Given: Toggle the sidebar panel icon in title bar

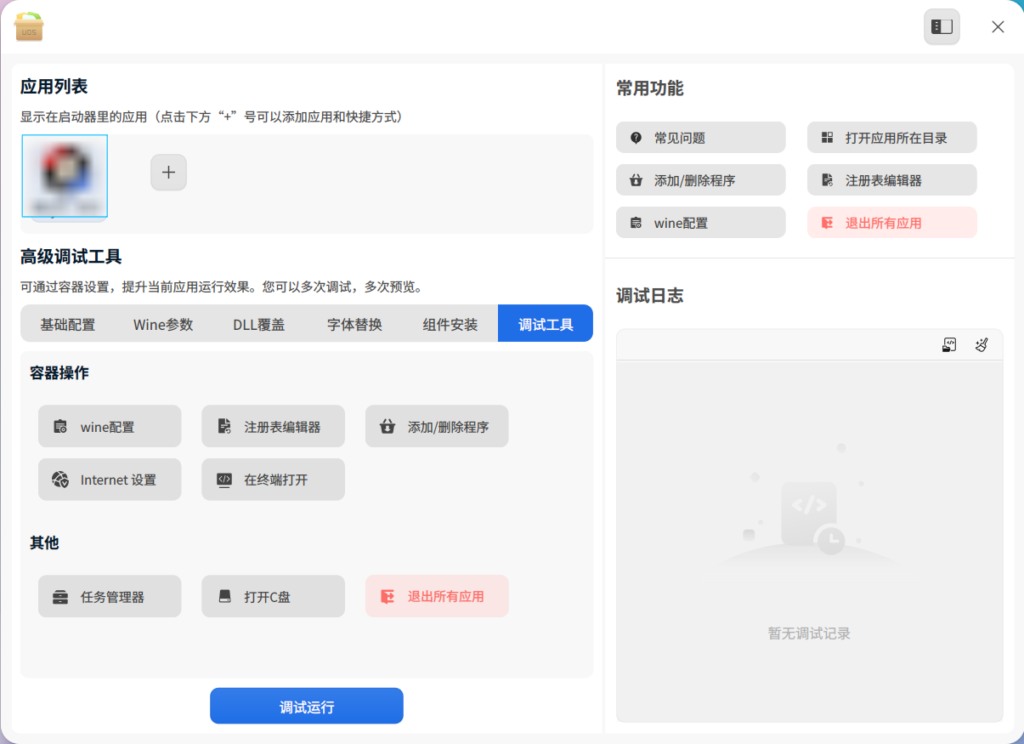Looking at the screenshot, I should coord(941,27).
